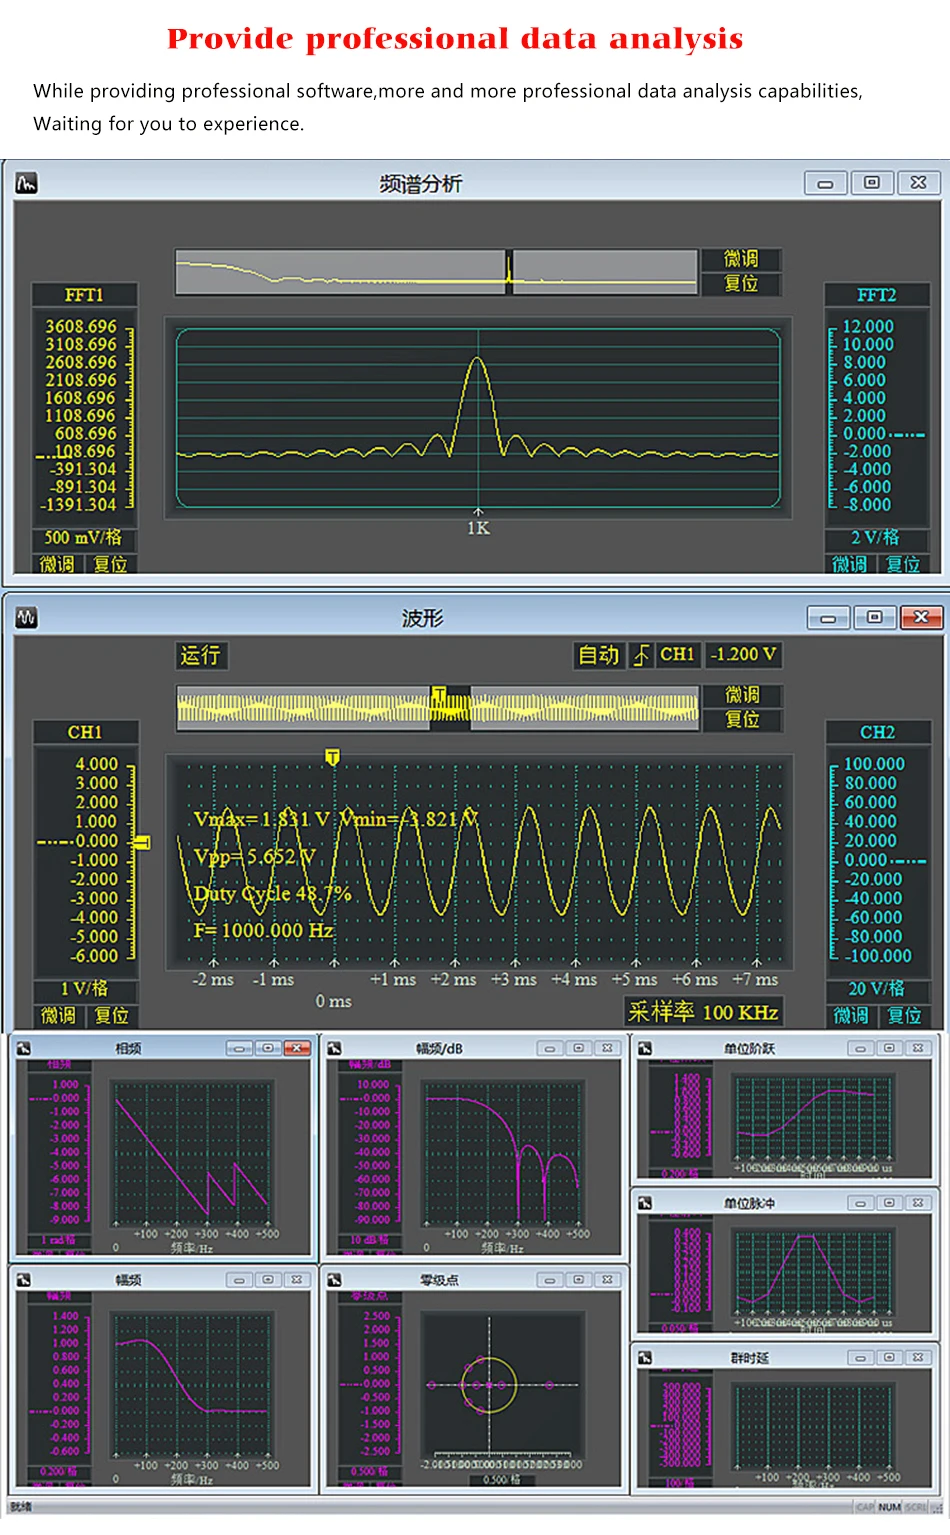Click the 运行 run button

(x=200, y=655)
